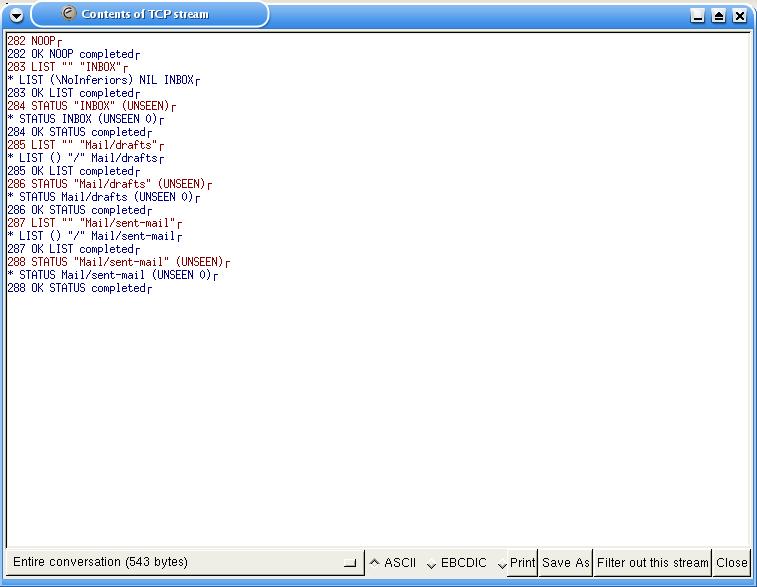Click the "* STATUS Mail/drafts (UNSEEN 0)" response
757x587 pixels.
(100, 197)
